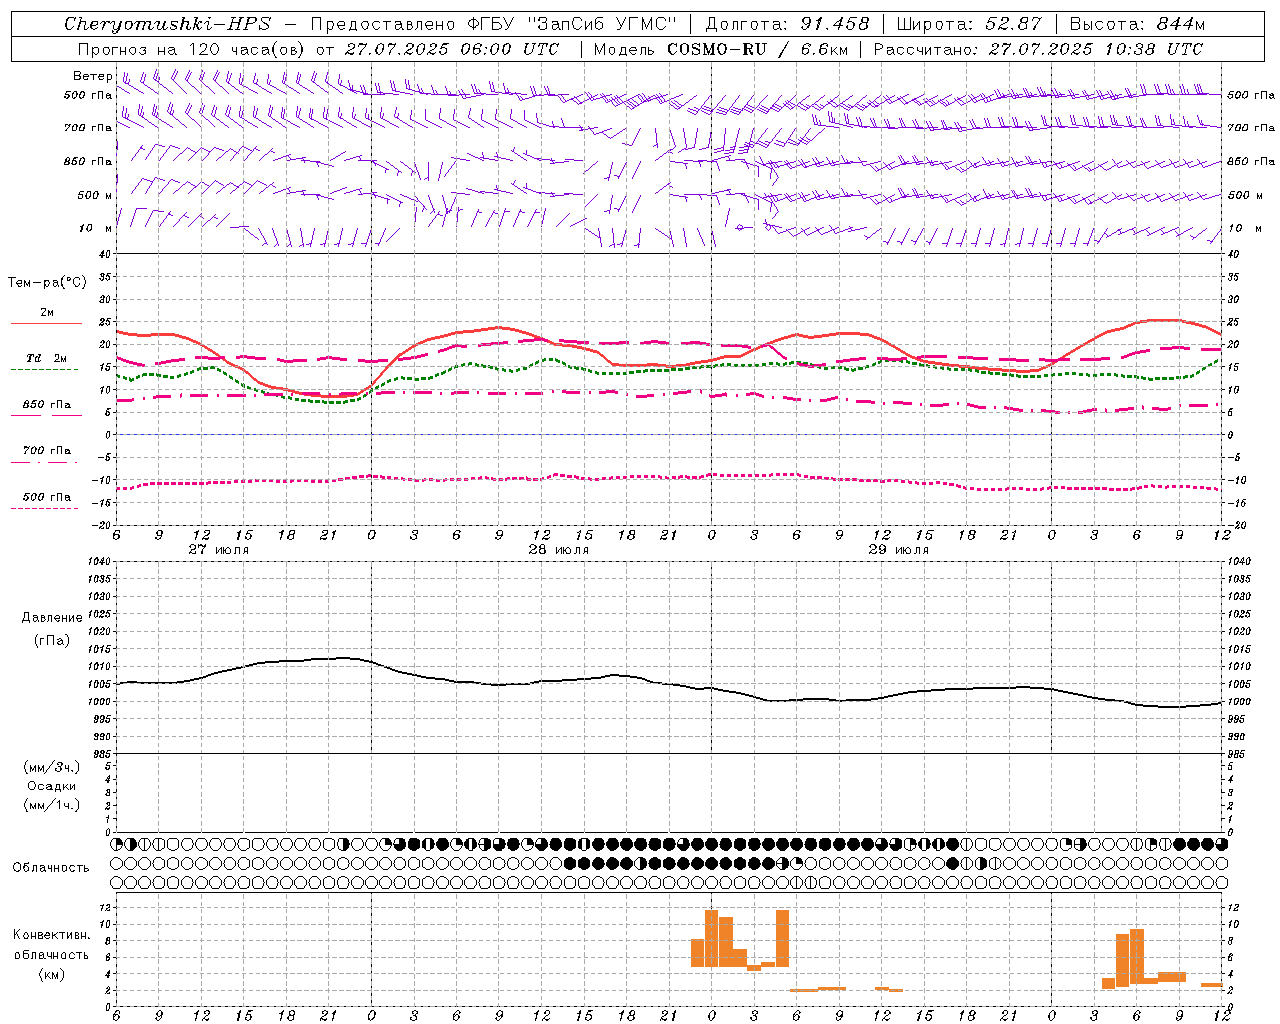Click the (мм/3ч.) precipitation unit label
1280x1024 pixels.
(x=51, y=767)
